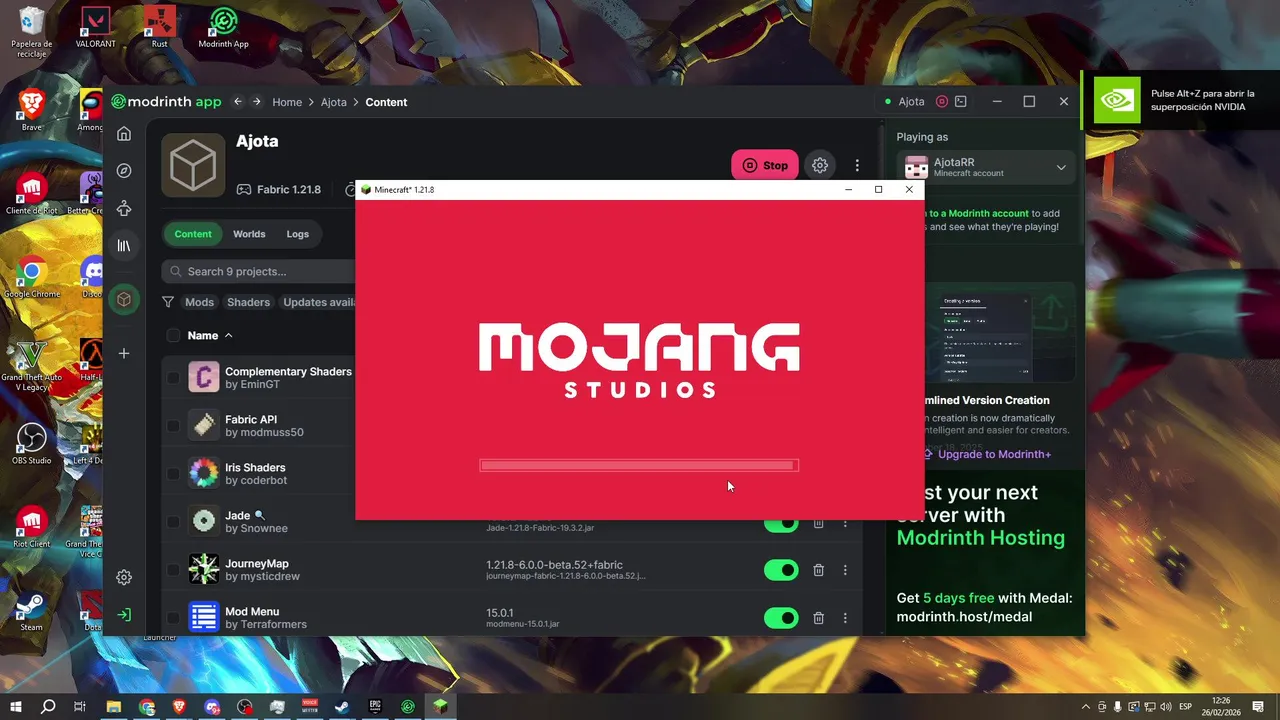Image resolution: width=1280 pixels, height=720 pixels.
Task: Open Ajota instance more options menu
Action: coord(857,165)
